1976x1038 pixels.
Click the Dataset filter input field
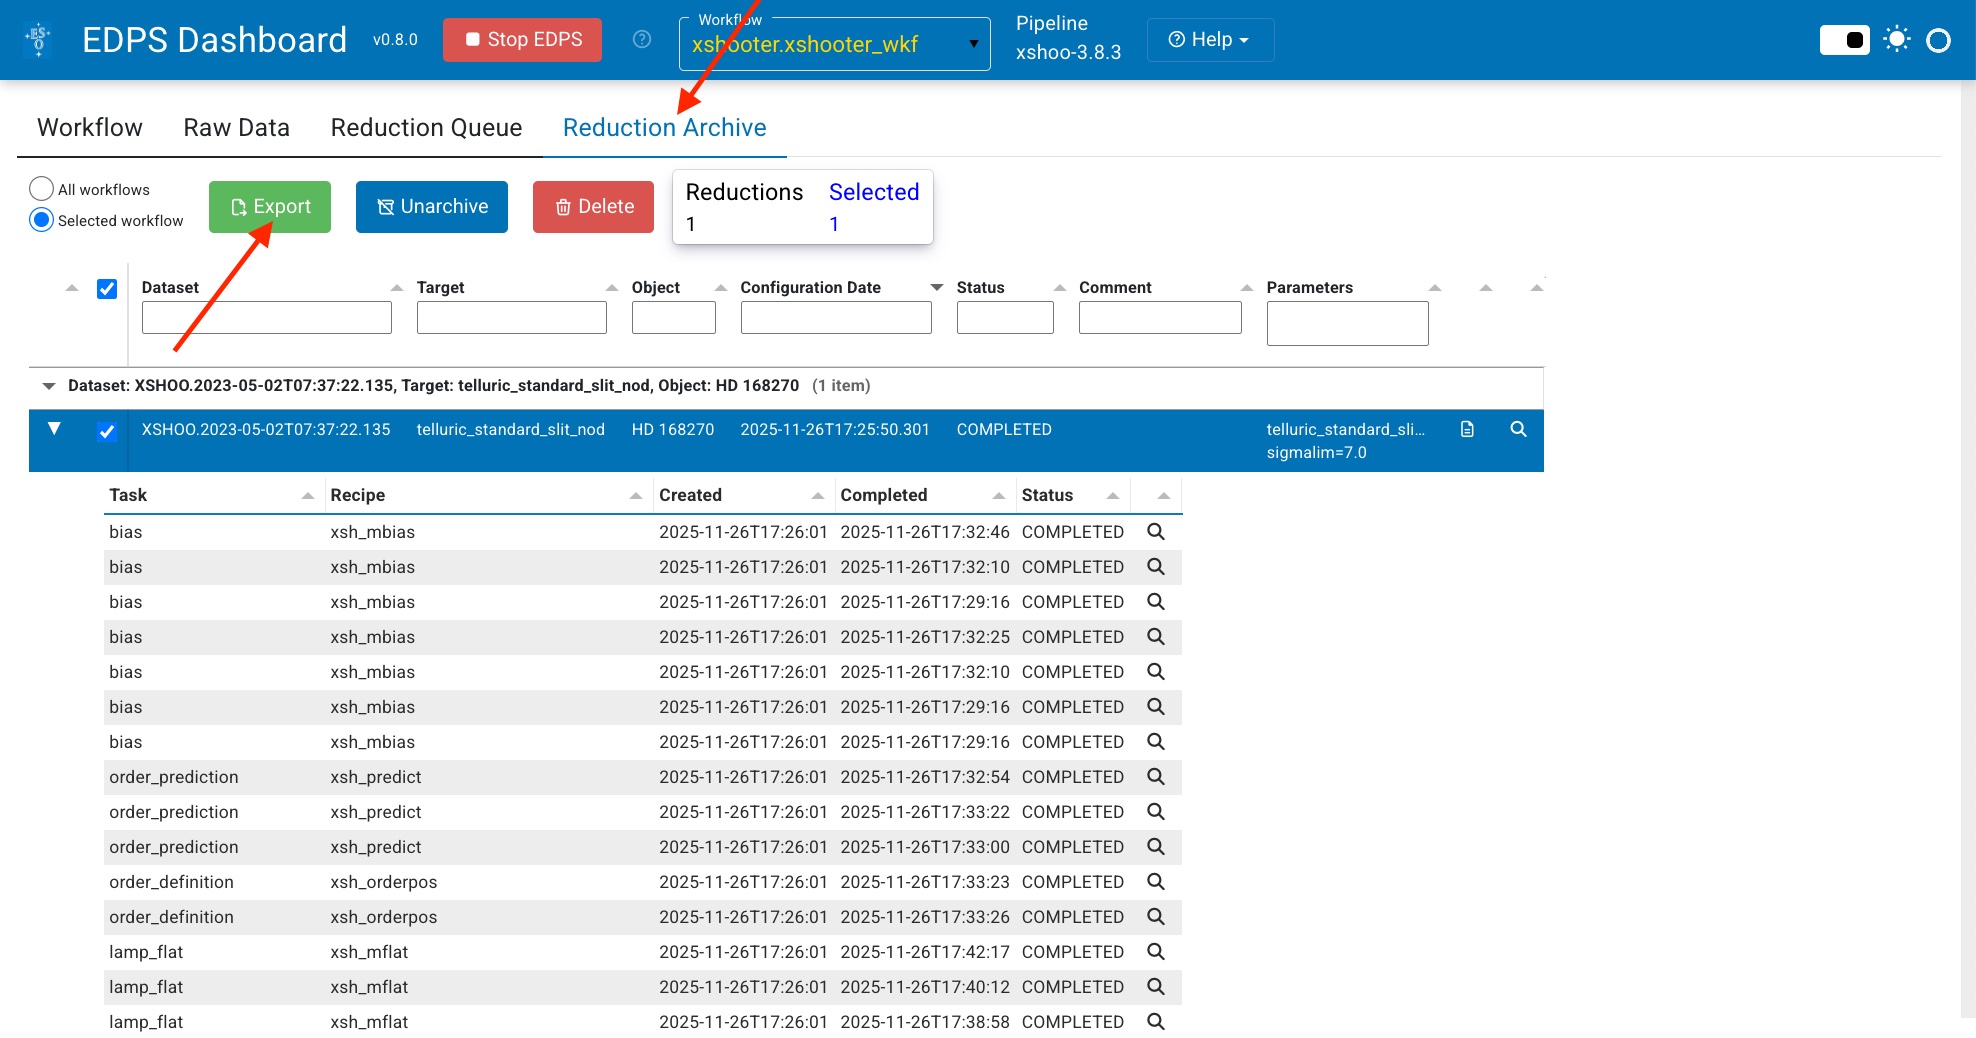(266, 318)
